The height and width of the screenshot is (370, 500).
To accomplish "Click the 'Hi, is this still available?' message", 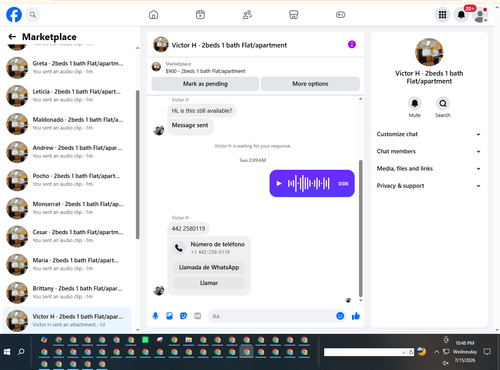I will [x=202, y=111].
